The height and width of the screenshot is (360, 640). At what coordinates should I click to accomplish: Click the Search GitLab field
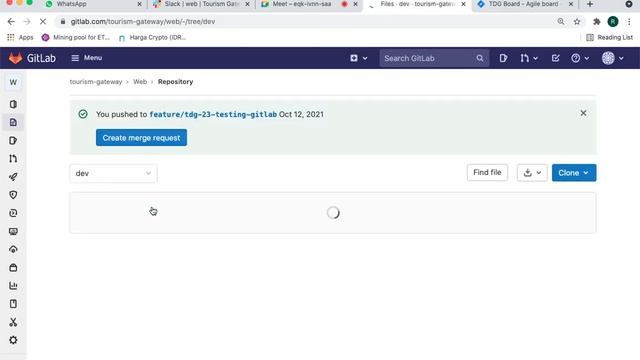click(434, 58)
